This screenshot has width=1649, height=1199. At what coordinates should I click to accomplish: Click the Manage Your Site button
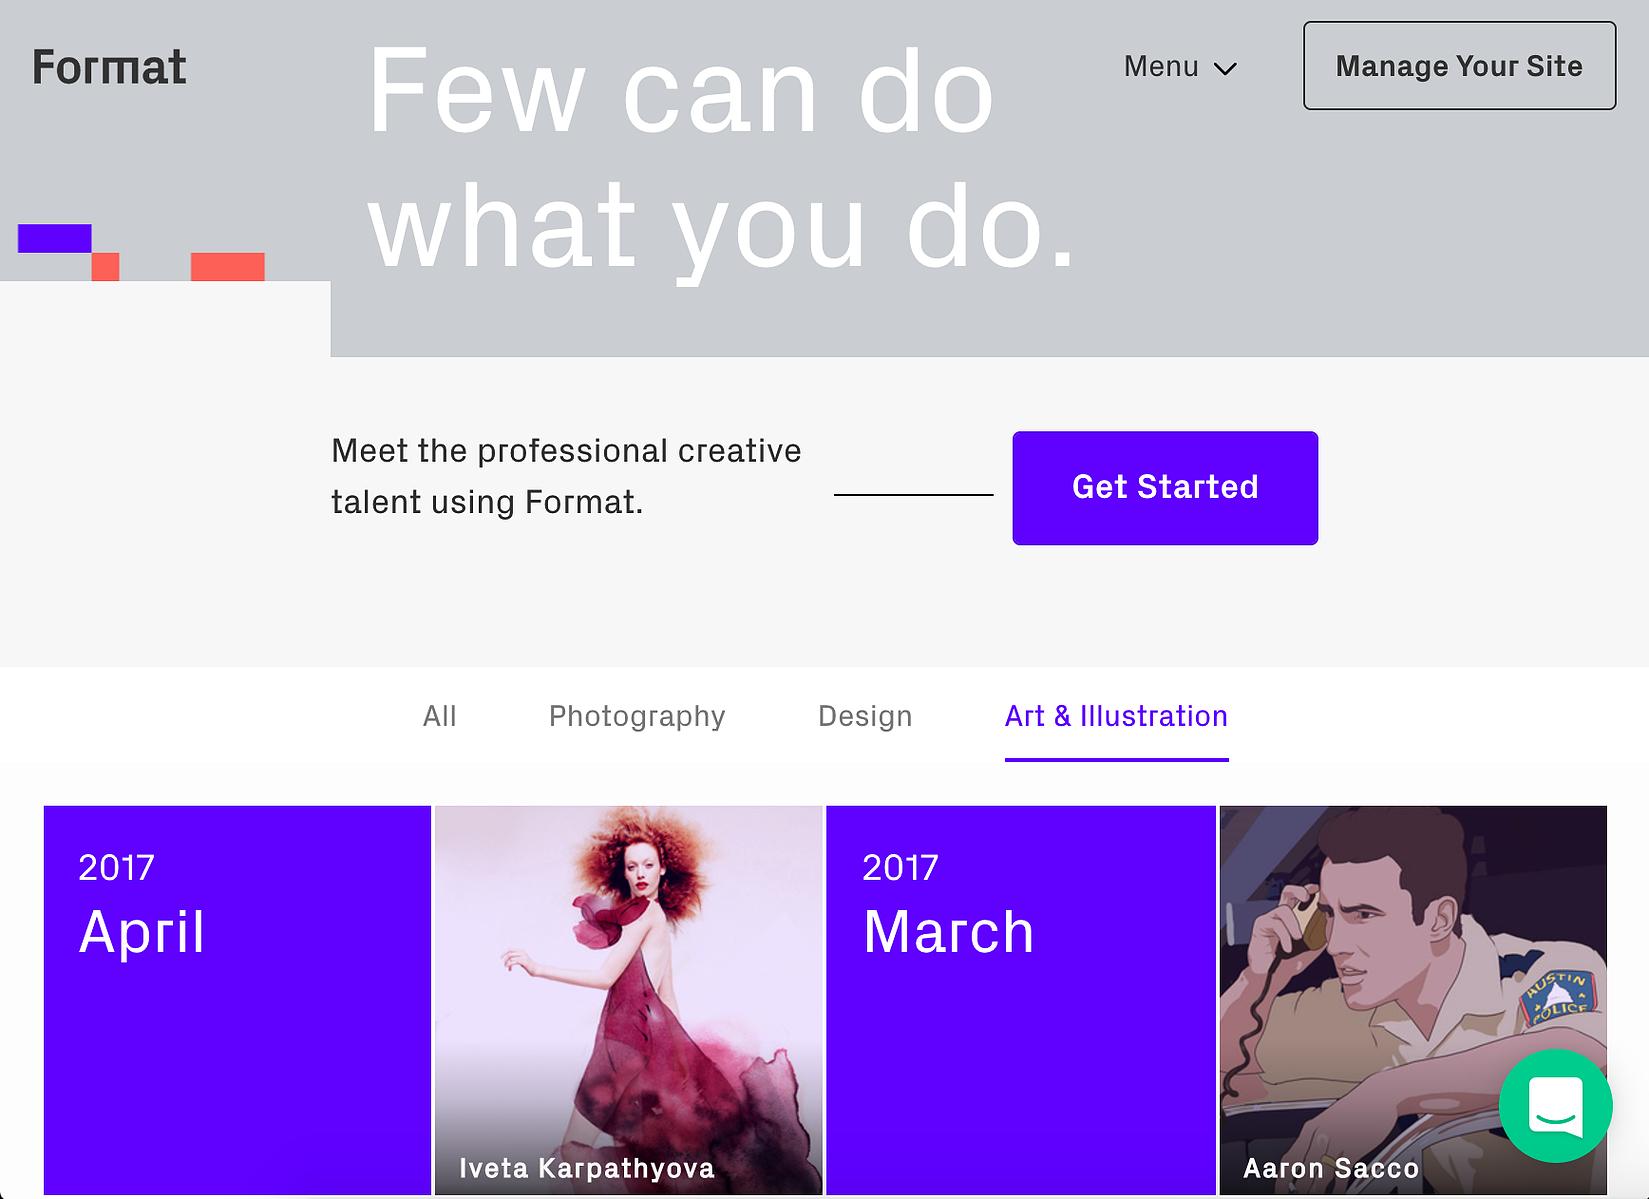tap(1459, 66)
